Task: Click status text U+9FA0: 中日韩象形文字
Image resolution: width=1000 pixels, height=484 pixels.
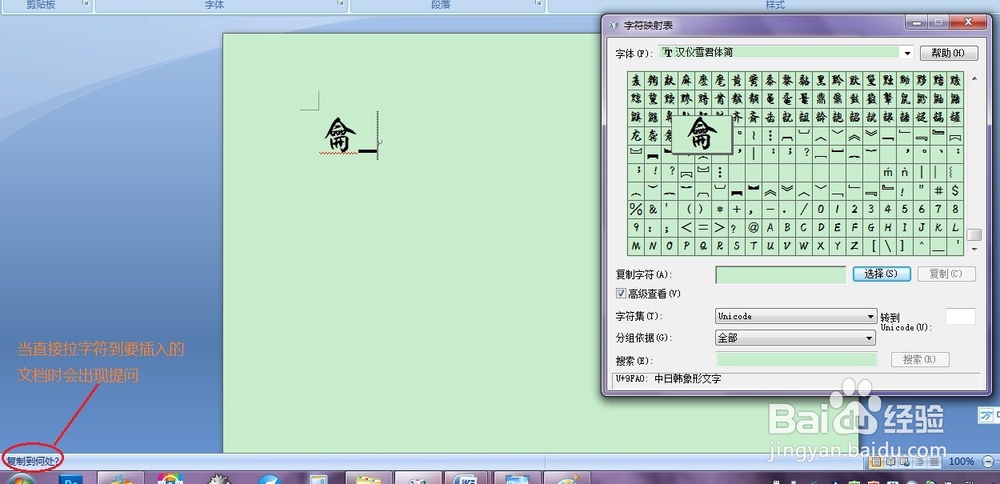Action: pyautogui.click(x=668, y=379)
